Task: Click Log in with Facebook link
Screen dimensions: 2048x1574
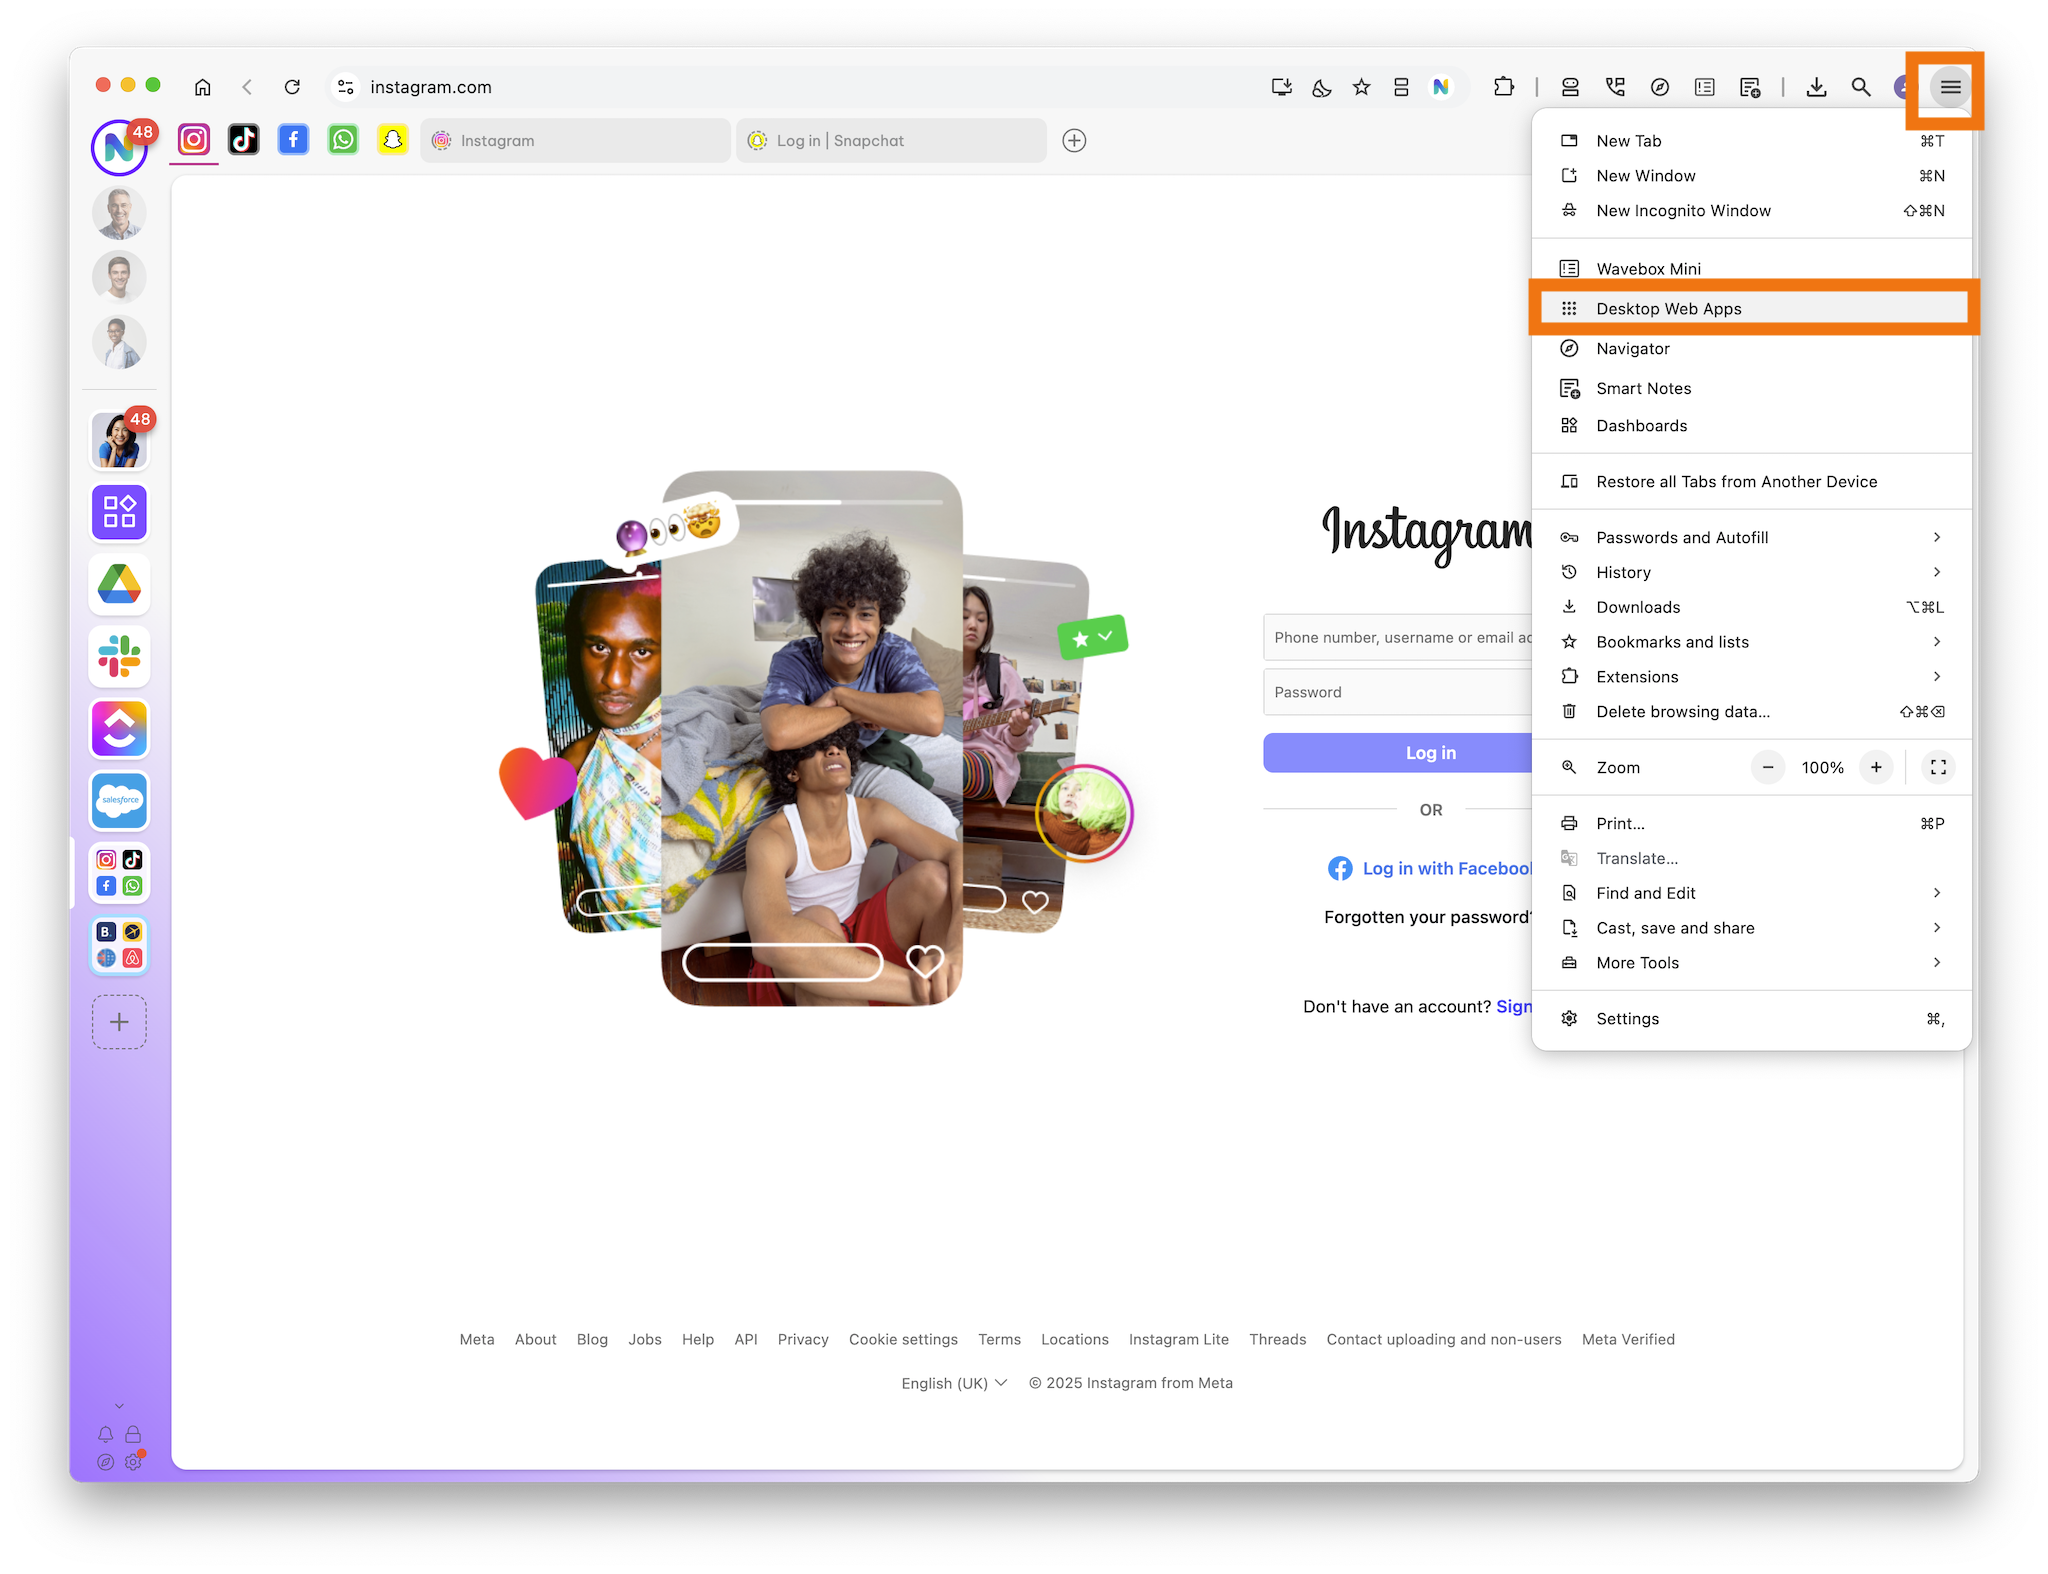Action: pyautogui.click(x=1430, y=869)
